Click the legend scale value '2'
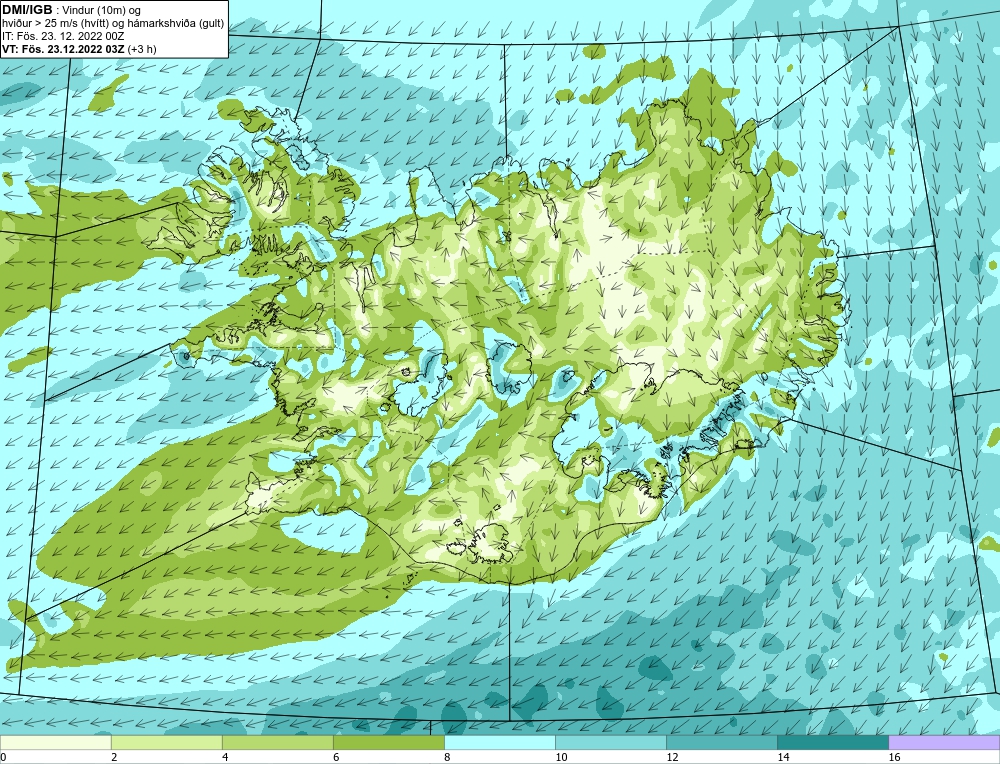Viewport: 1000px width, 764px height. tap(114, 757)
